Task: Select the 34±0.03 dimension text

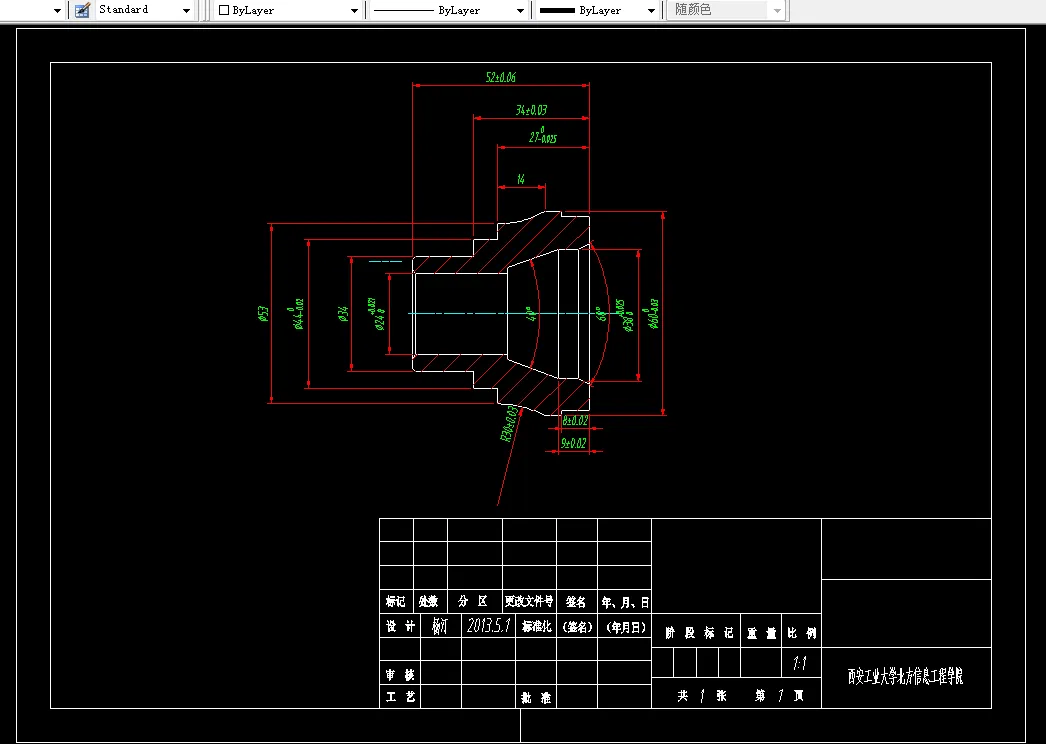Action: tap(531, 109)
